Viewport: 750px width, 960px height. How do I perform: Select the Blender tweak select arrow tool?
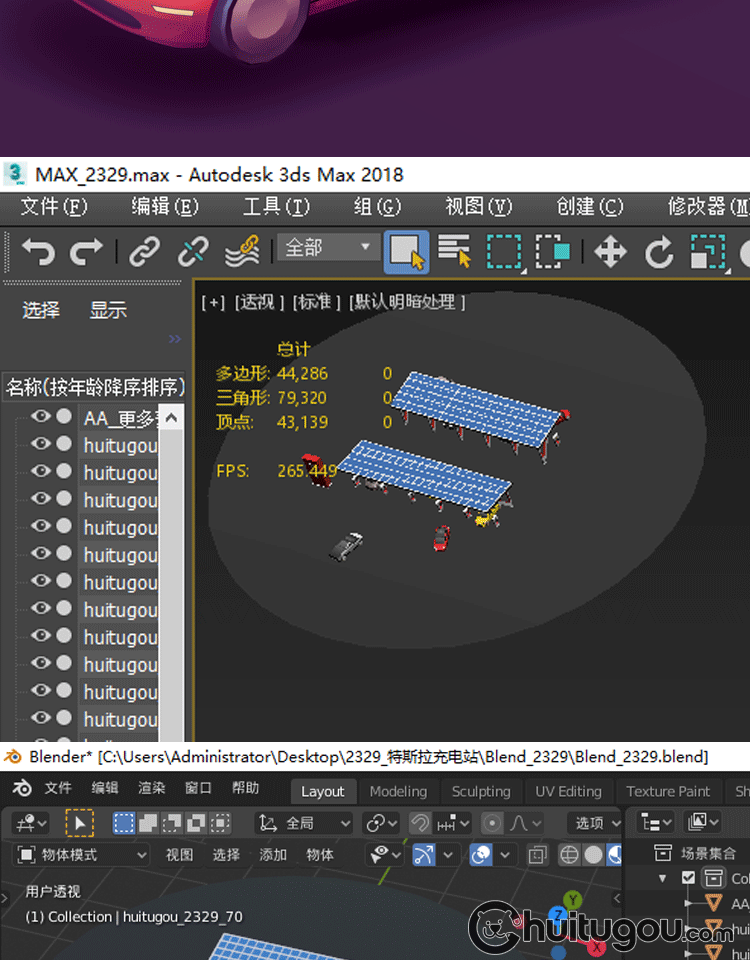pyautogui.click(x=80, y=823)
